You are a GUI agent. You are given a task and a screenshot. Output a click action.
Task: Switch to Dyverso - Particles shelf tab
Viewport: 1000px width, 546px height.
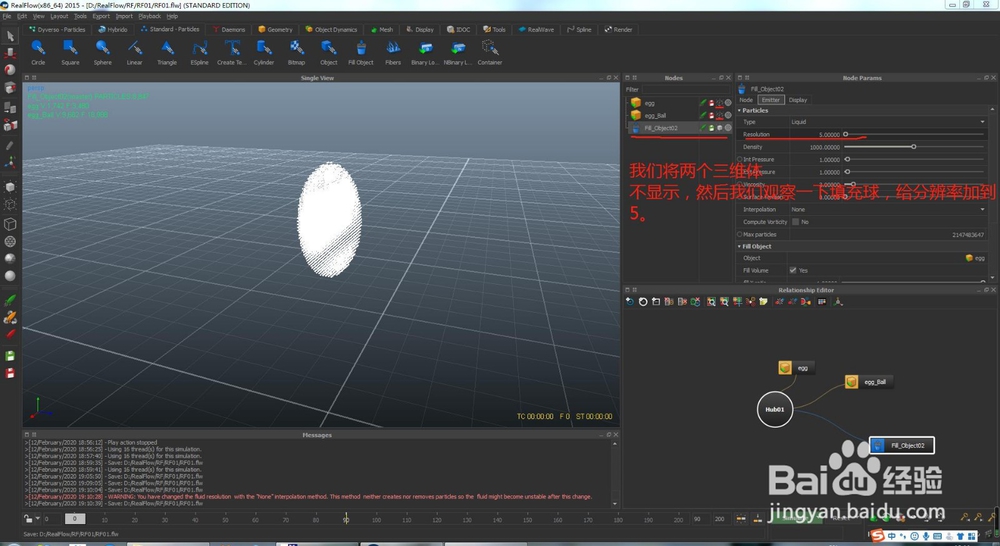click(x=57, y=29)
